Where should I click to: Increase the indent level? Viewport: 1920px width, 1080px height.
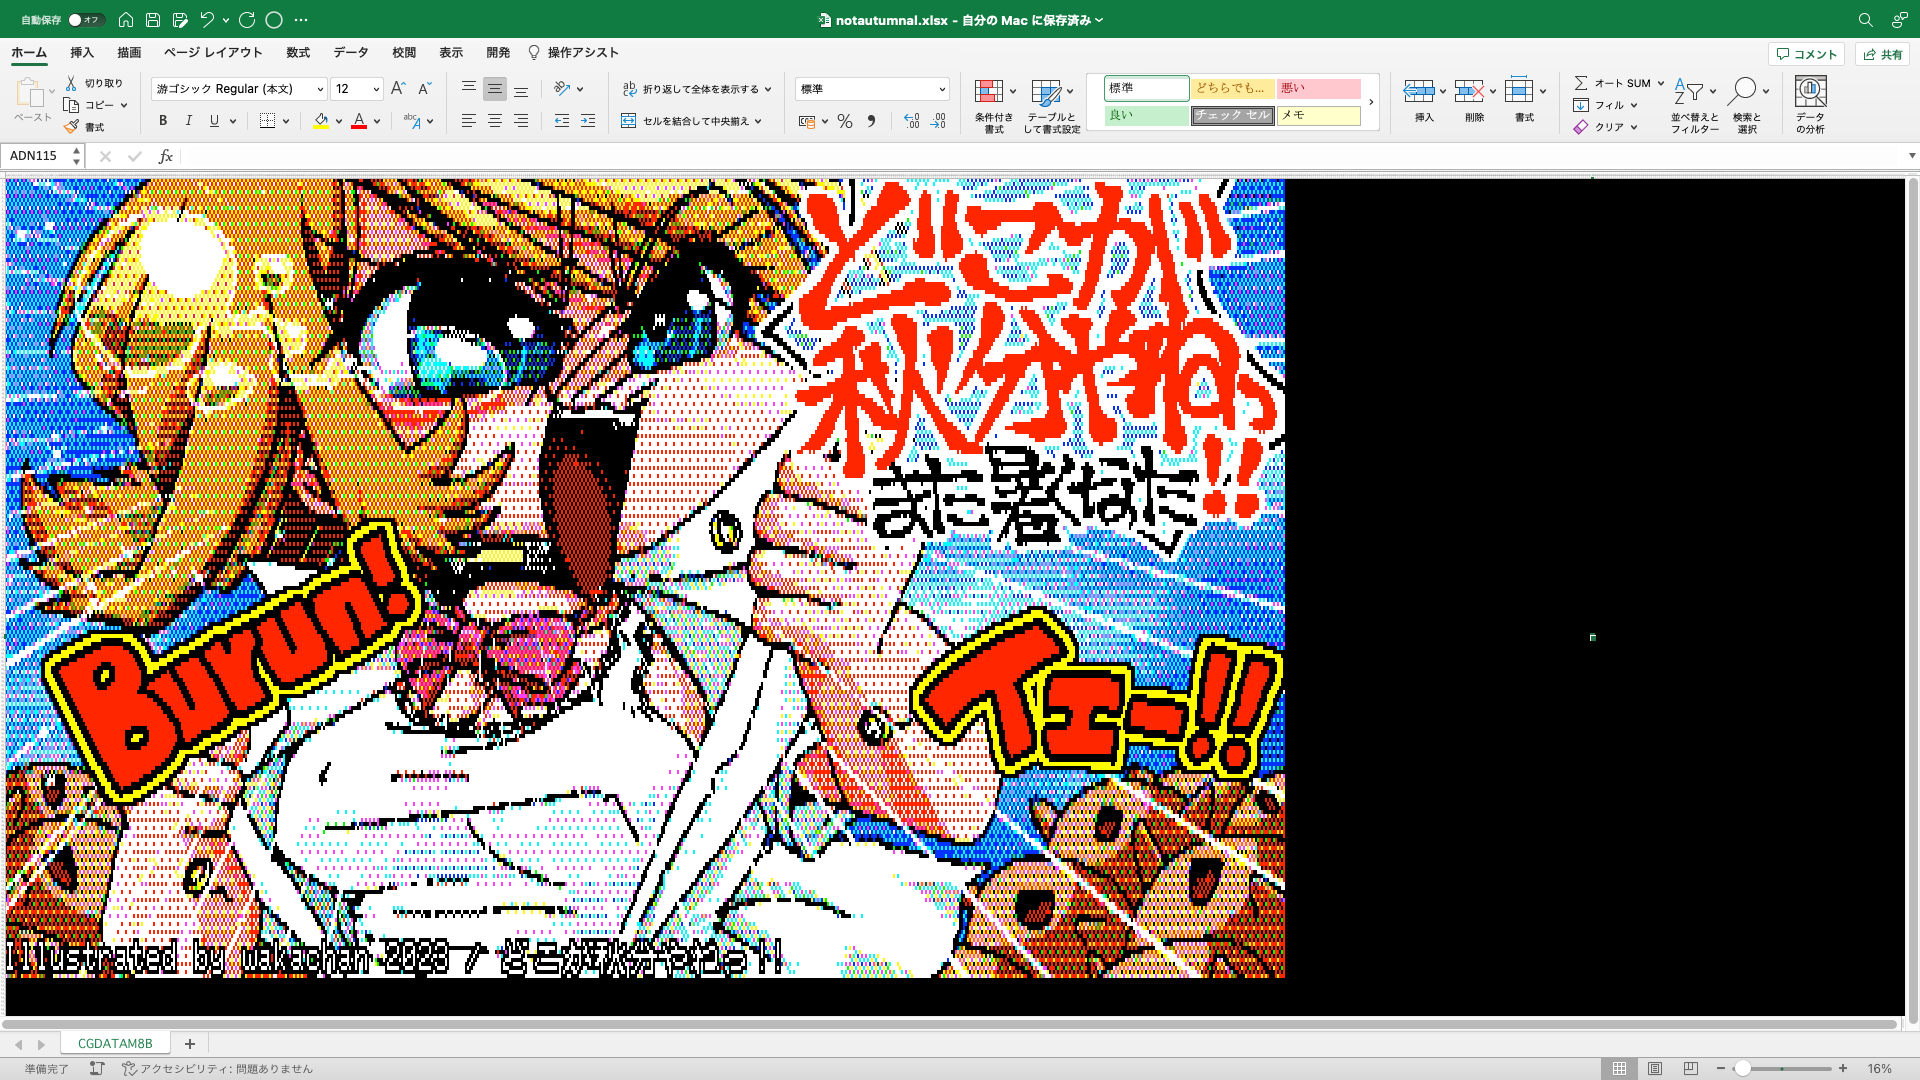coord(588,121)
